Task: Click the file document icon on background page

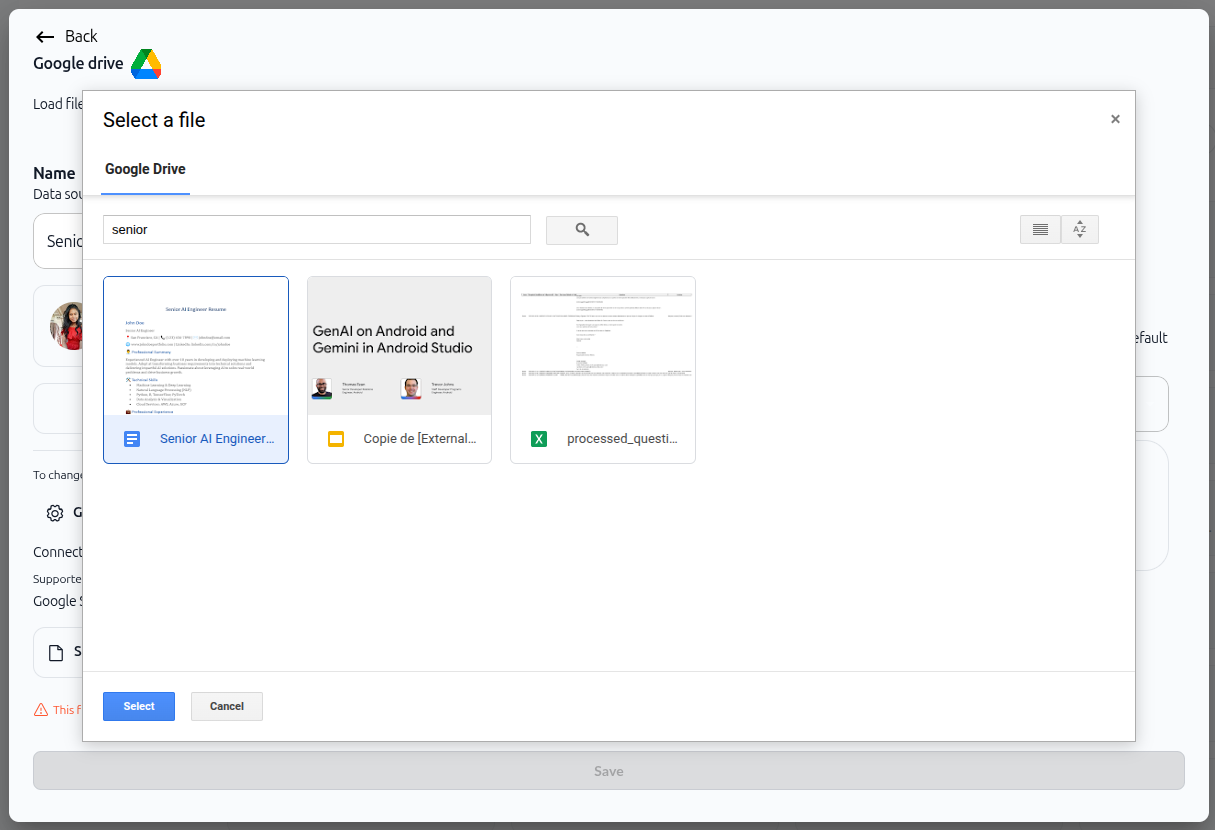Action: point(57,653)
